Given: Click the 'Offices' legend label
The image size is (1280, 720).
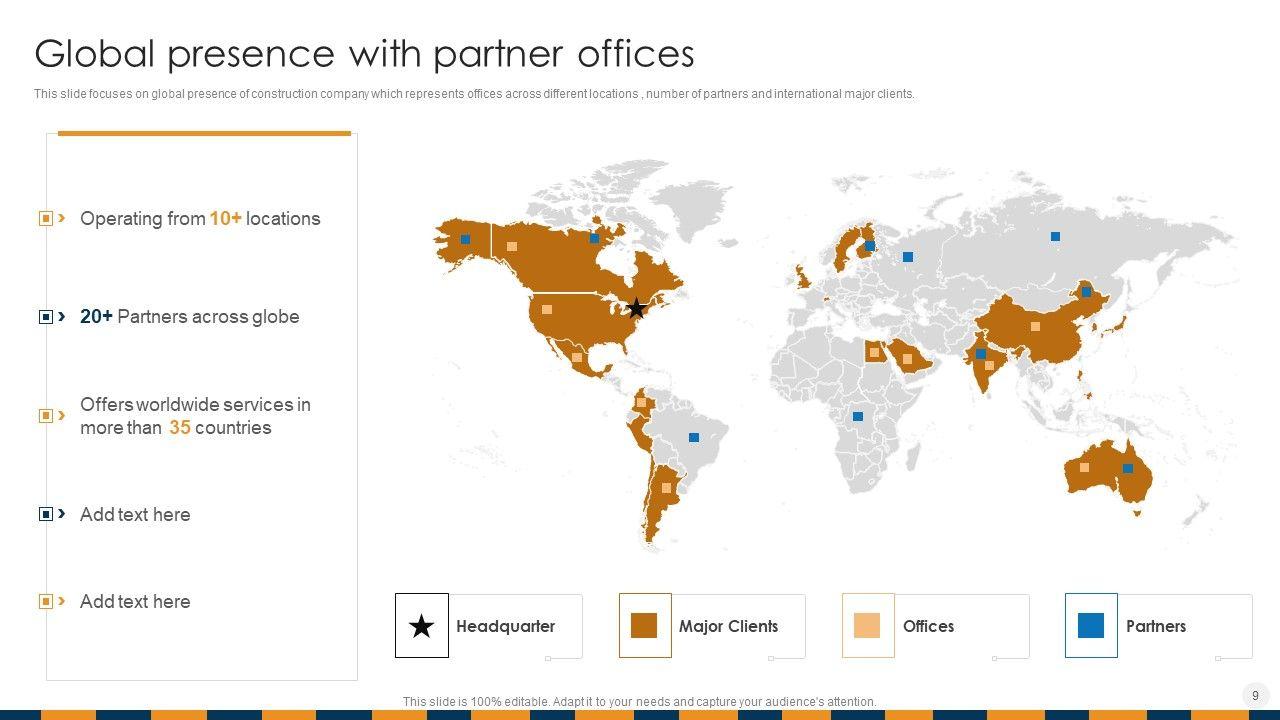Looking at the screenshot, I should [928, 626].
